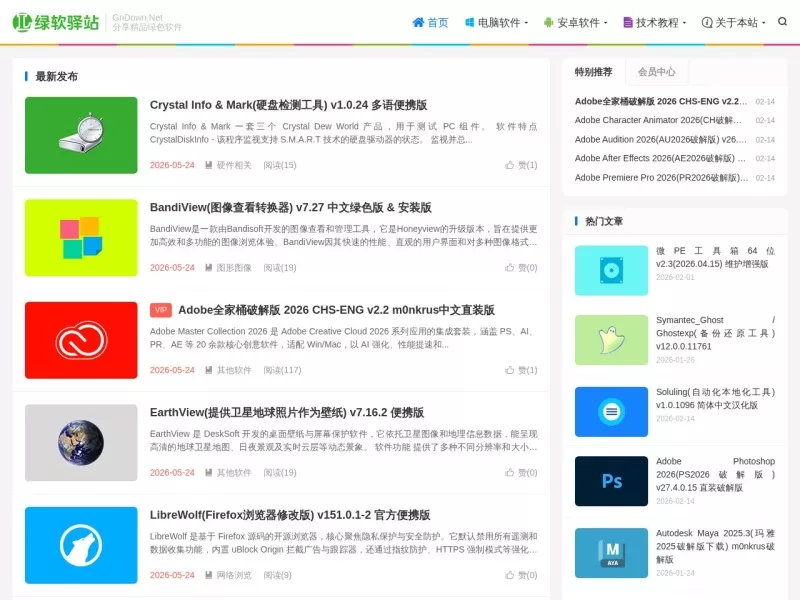Open the 硬件相关 category link

[234, 165]
